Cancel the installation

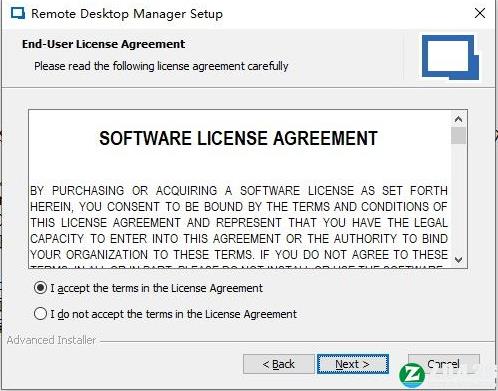pos(444,364)
